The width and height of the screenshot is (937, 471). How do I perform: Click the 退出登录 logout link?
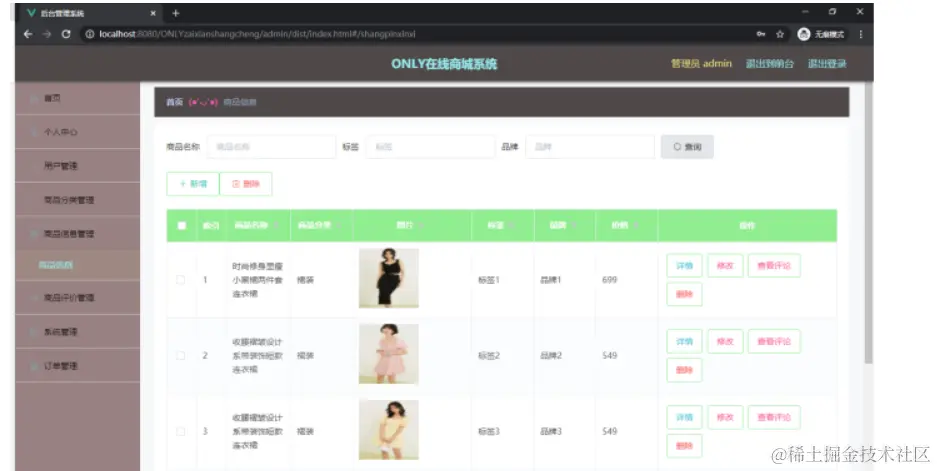click(x=827, y=63)
